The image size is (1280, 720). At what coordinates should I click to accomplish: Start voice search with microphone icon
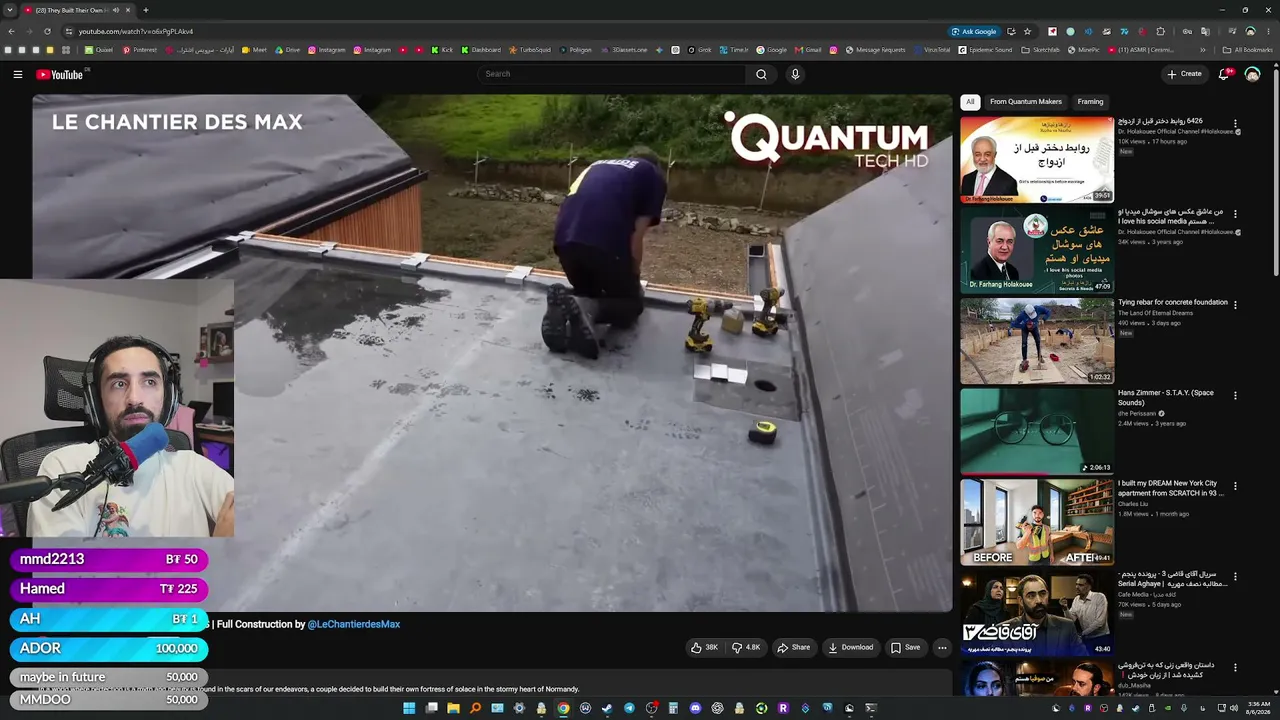pos(795,74)
